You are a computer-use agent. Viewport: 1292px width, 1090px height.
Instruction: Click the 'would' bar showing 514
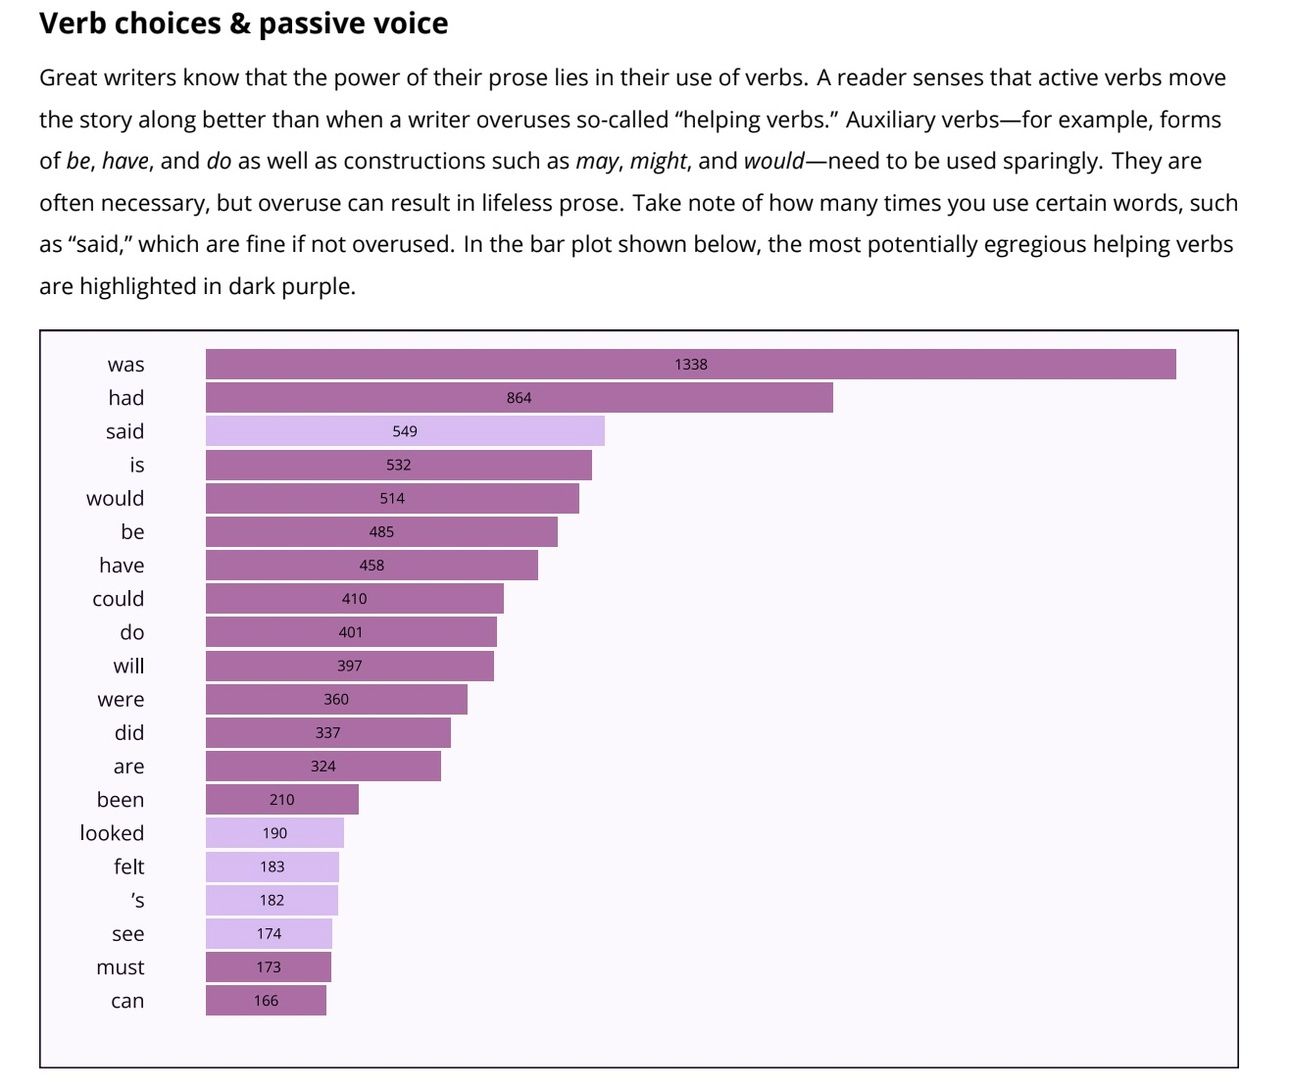point(392,498)
